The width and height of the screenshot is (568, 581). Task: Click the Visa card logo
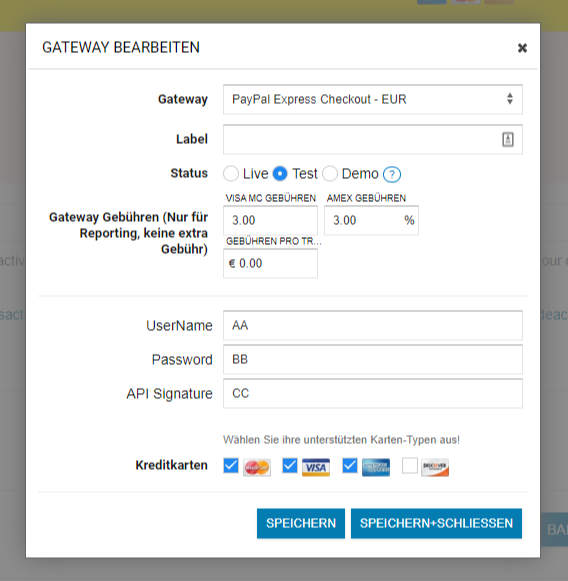tap(316, 467)
